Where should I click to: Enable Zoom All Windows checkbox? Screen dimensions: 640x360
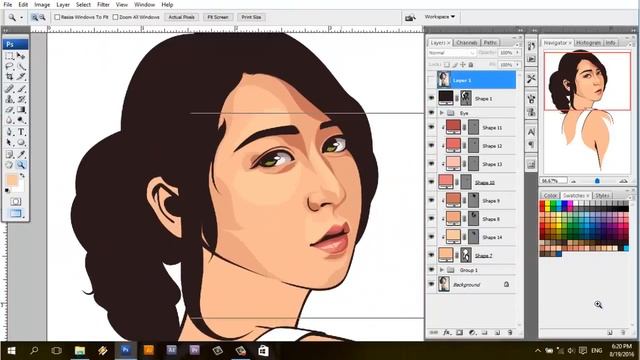pyautogui.click(x=115, y=17)
